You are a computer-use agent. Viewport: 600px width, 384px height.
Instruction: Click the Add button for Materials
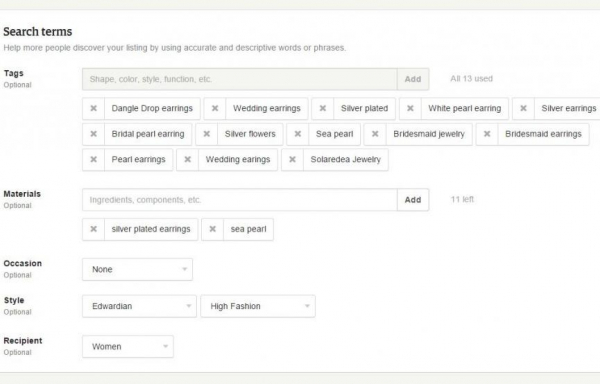[413, 200]
